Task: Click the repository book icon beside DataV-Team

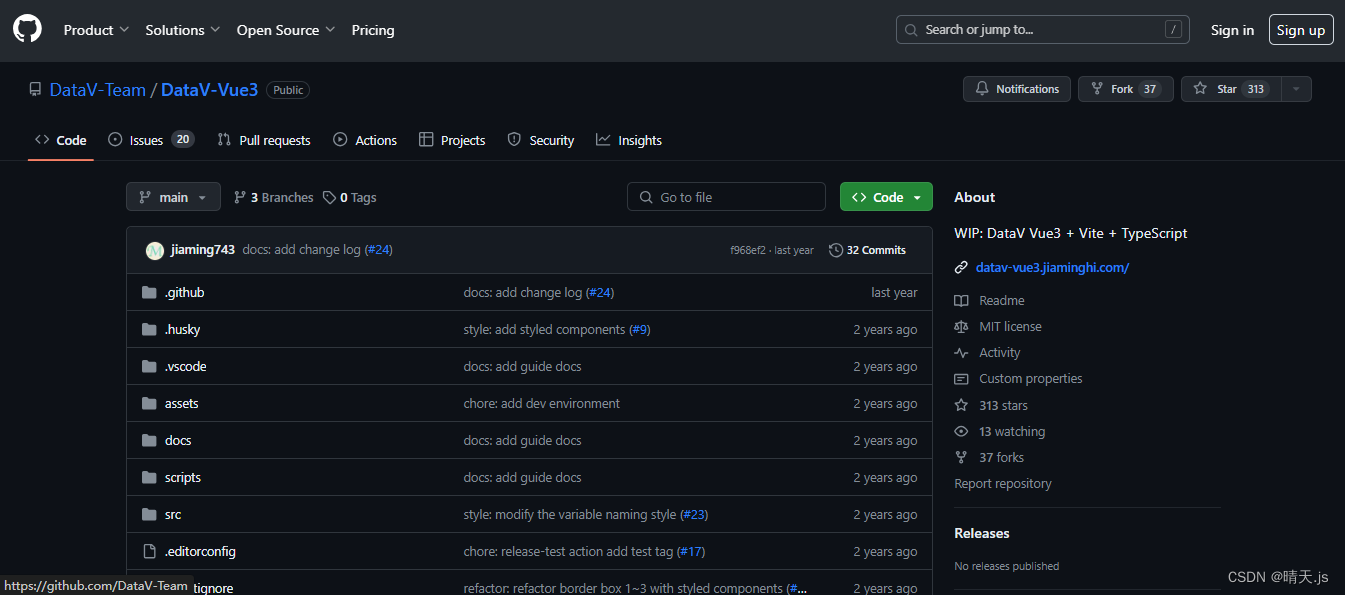Action: coord(35,89)
